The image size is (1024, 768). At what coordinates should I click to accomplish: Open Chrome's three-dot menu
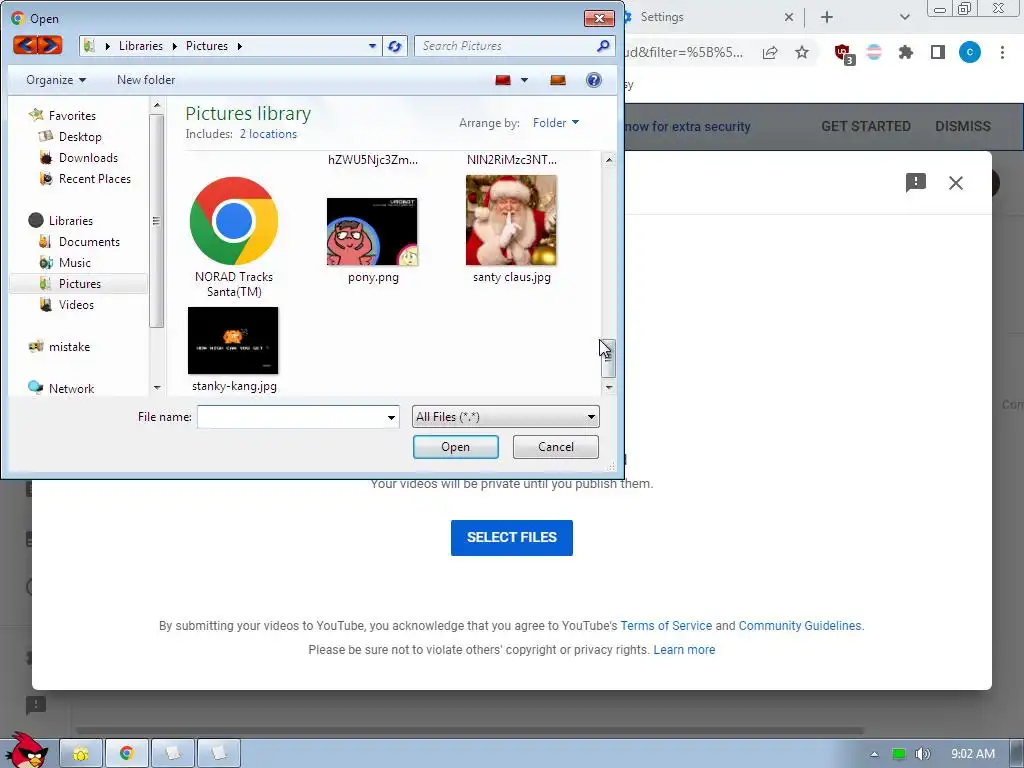point(1002,52)
